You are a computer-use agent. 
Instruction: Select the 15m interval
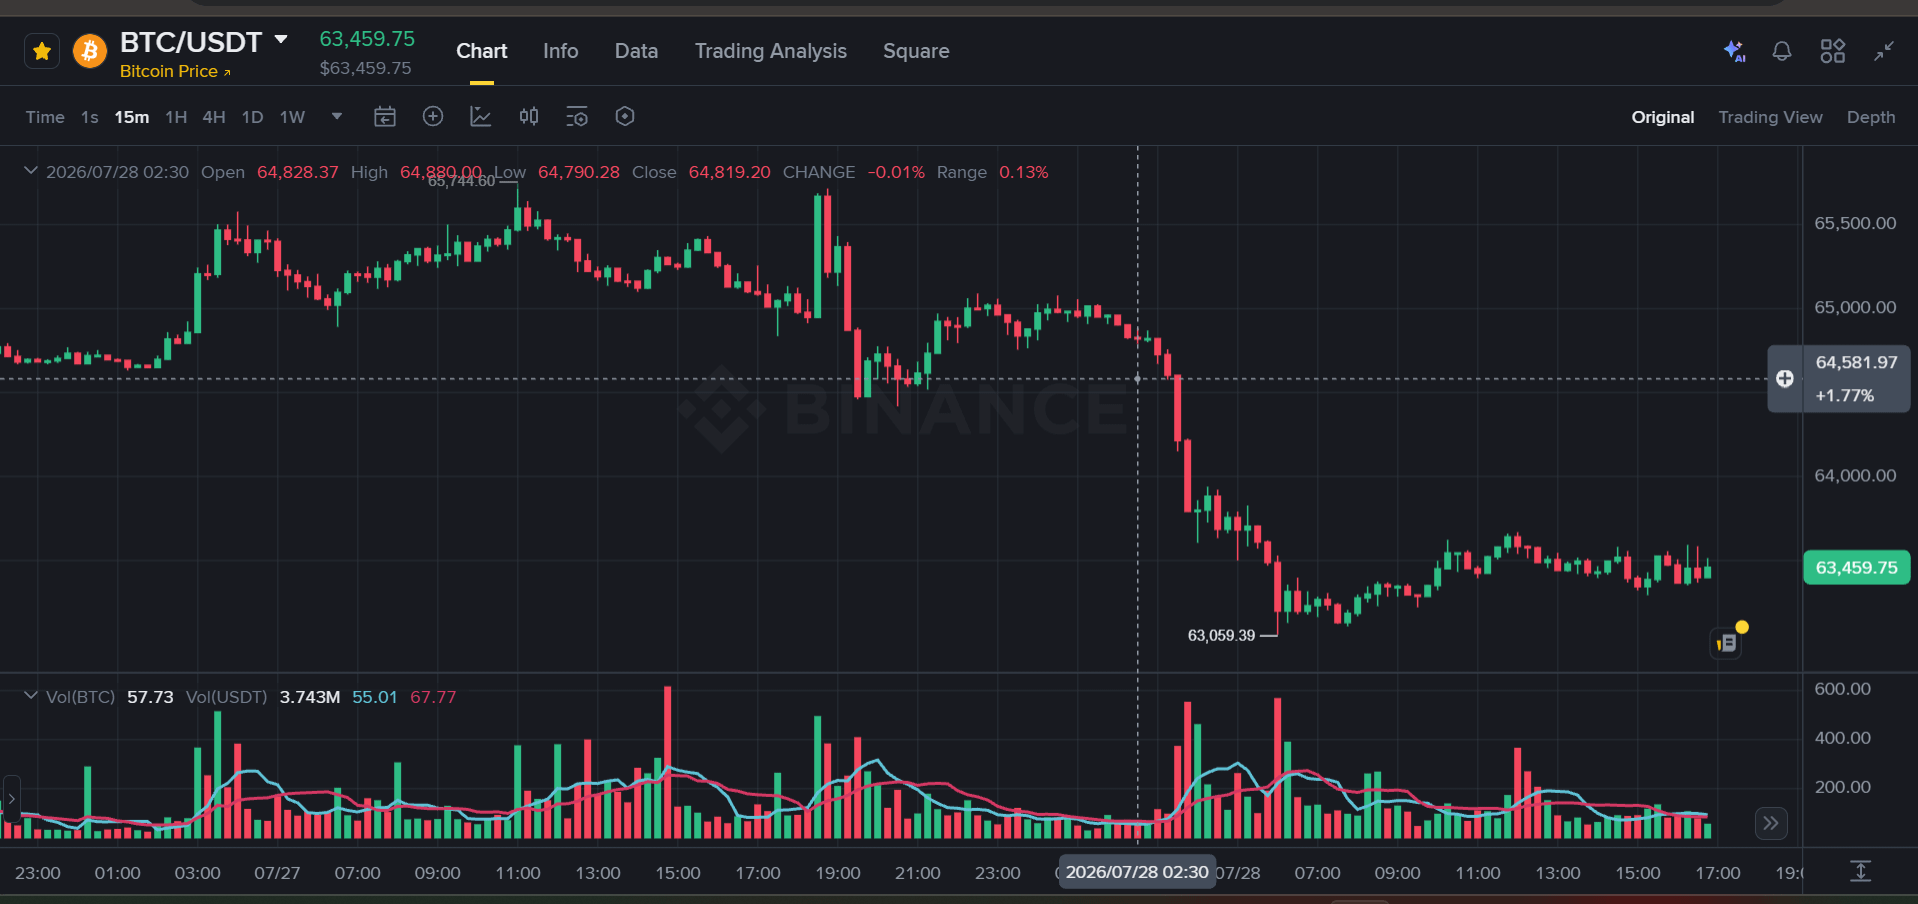[x=132, y=117]
